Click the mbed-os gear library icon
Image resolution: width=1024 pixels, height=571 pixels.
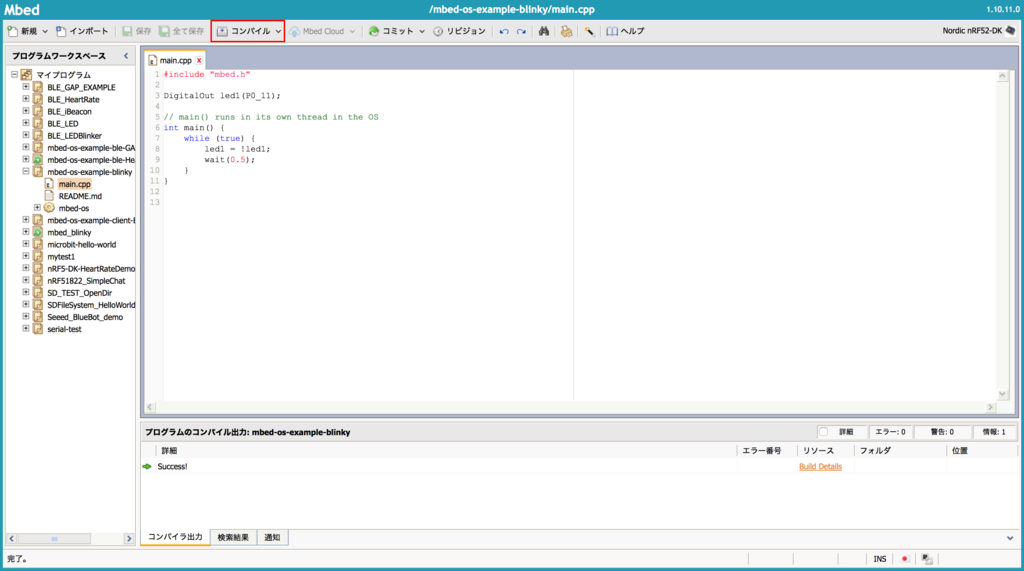click(x=49, y=208)
